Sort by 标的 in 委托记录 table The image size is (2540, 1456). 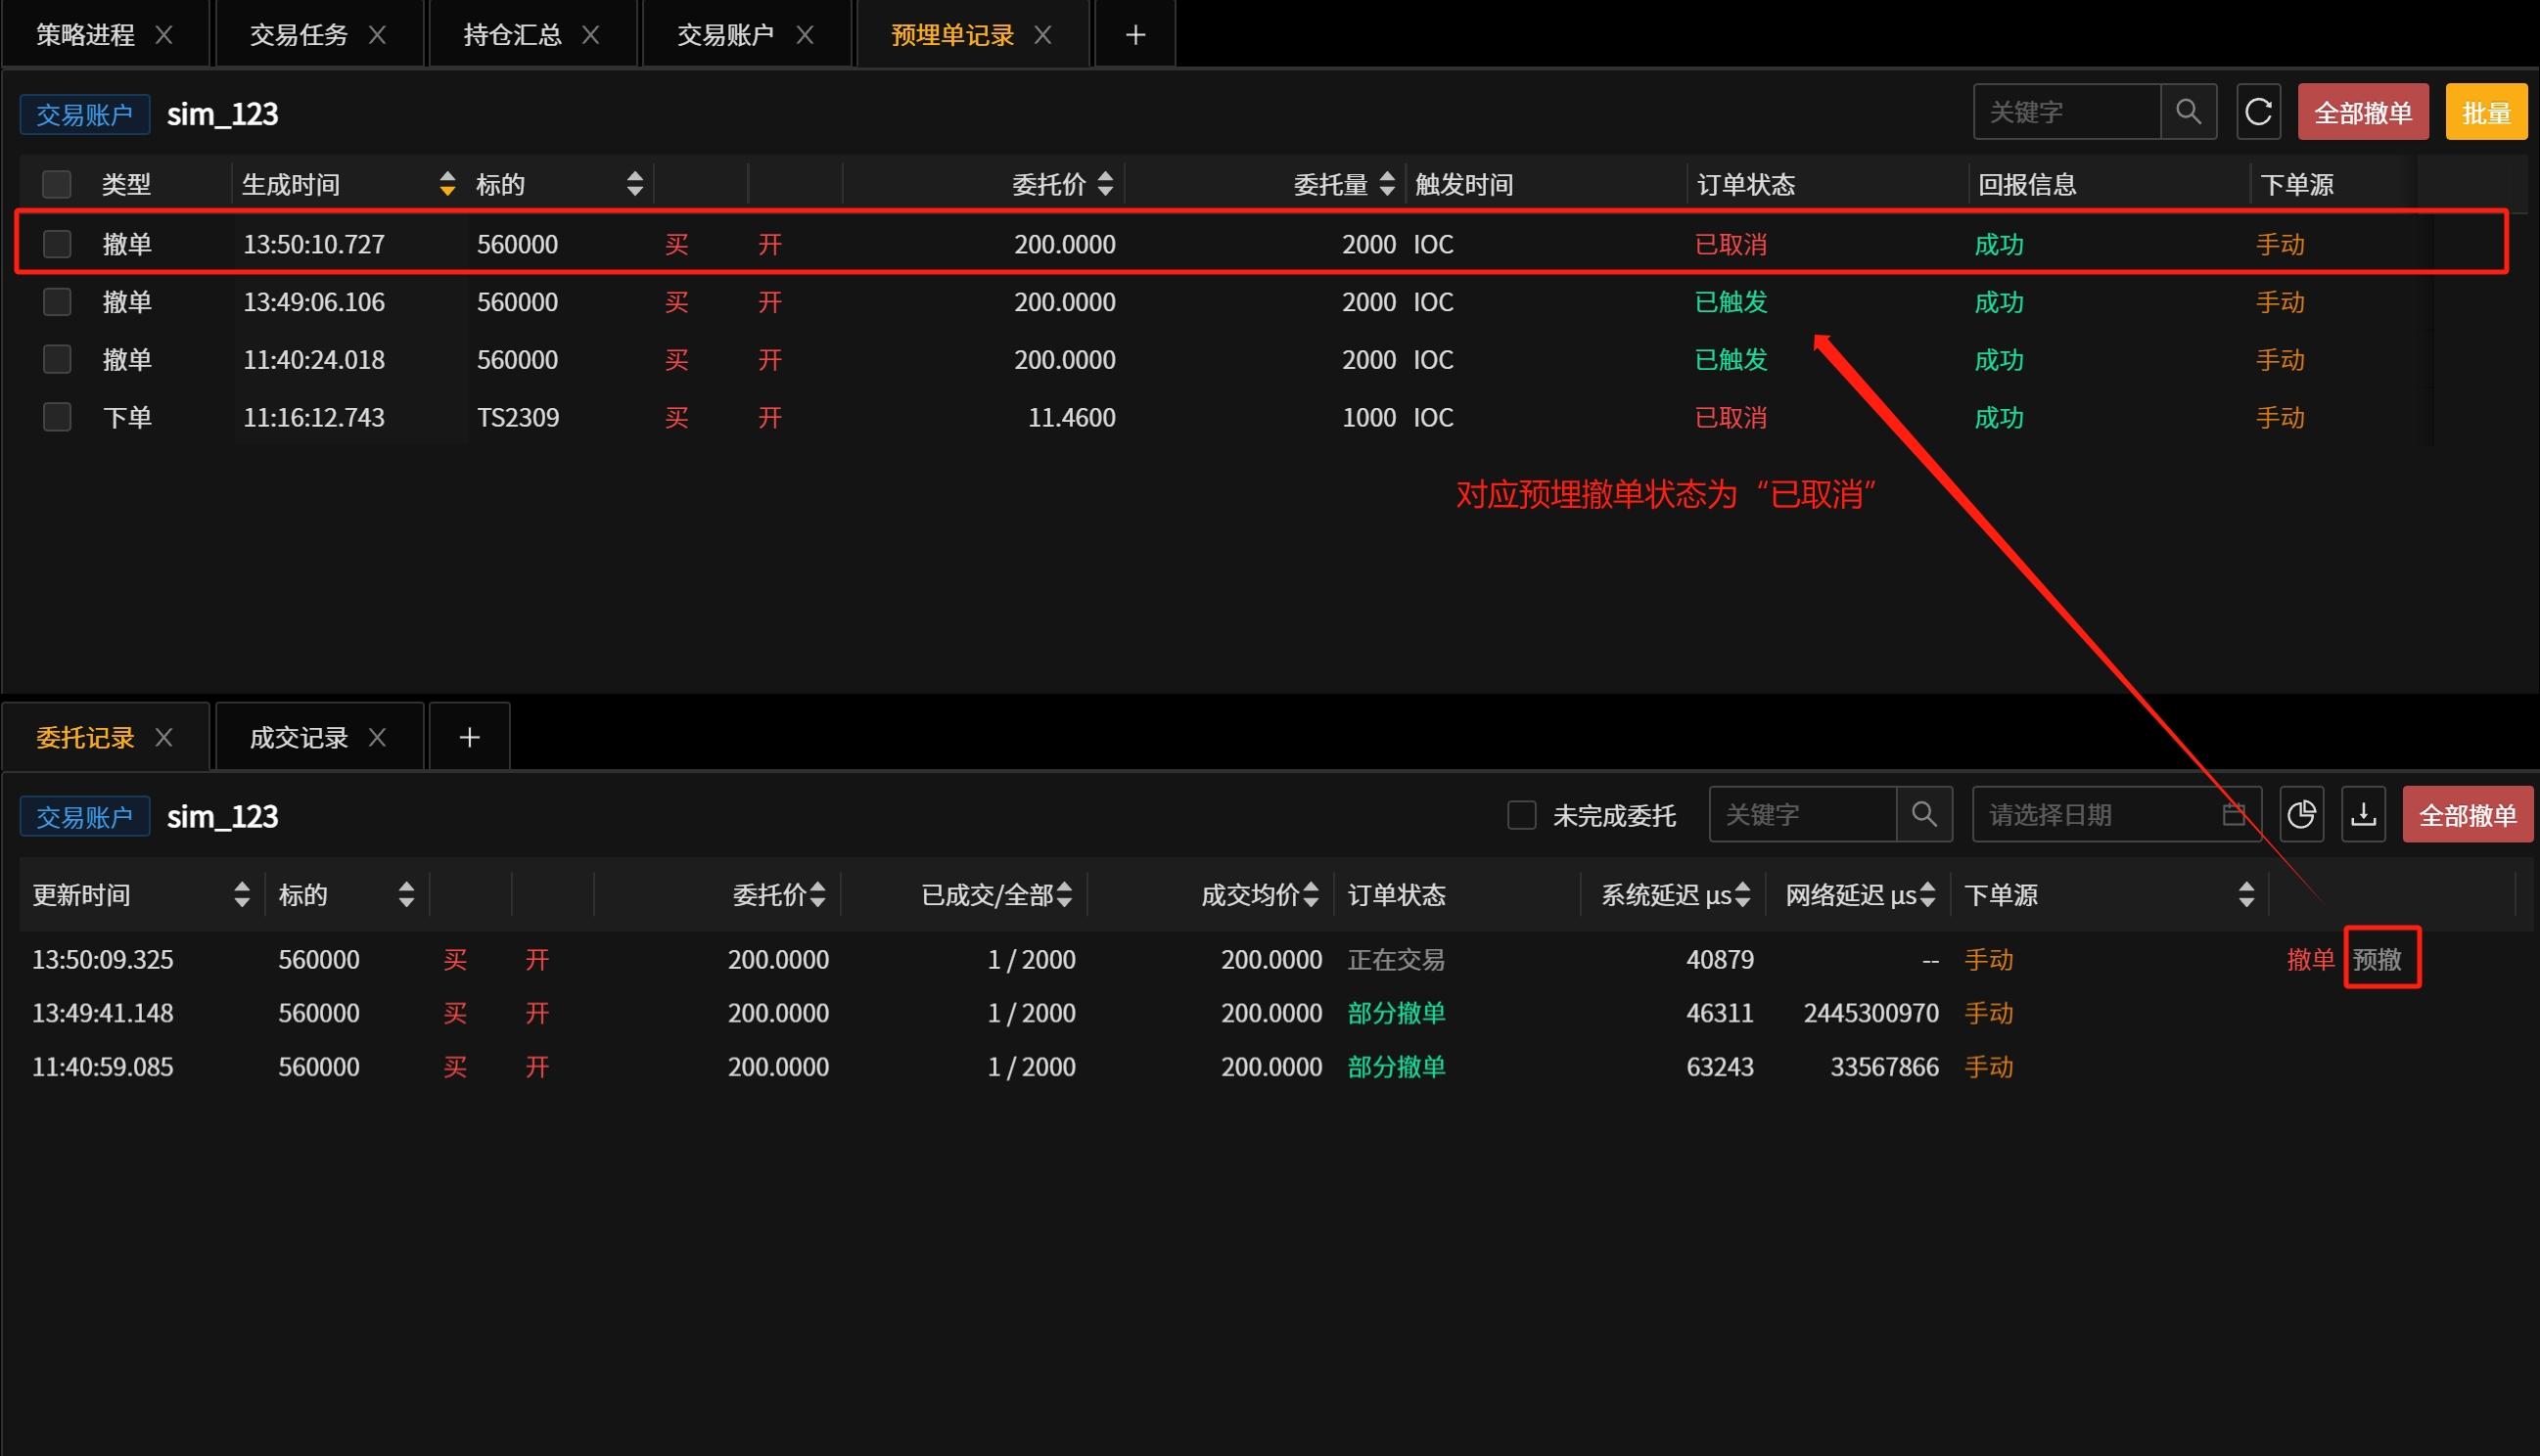point(405,894)
